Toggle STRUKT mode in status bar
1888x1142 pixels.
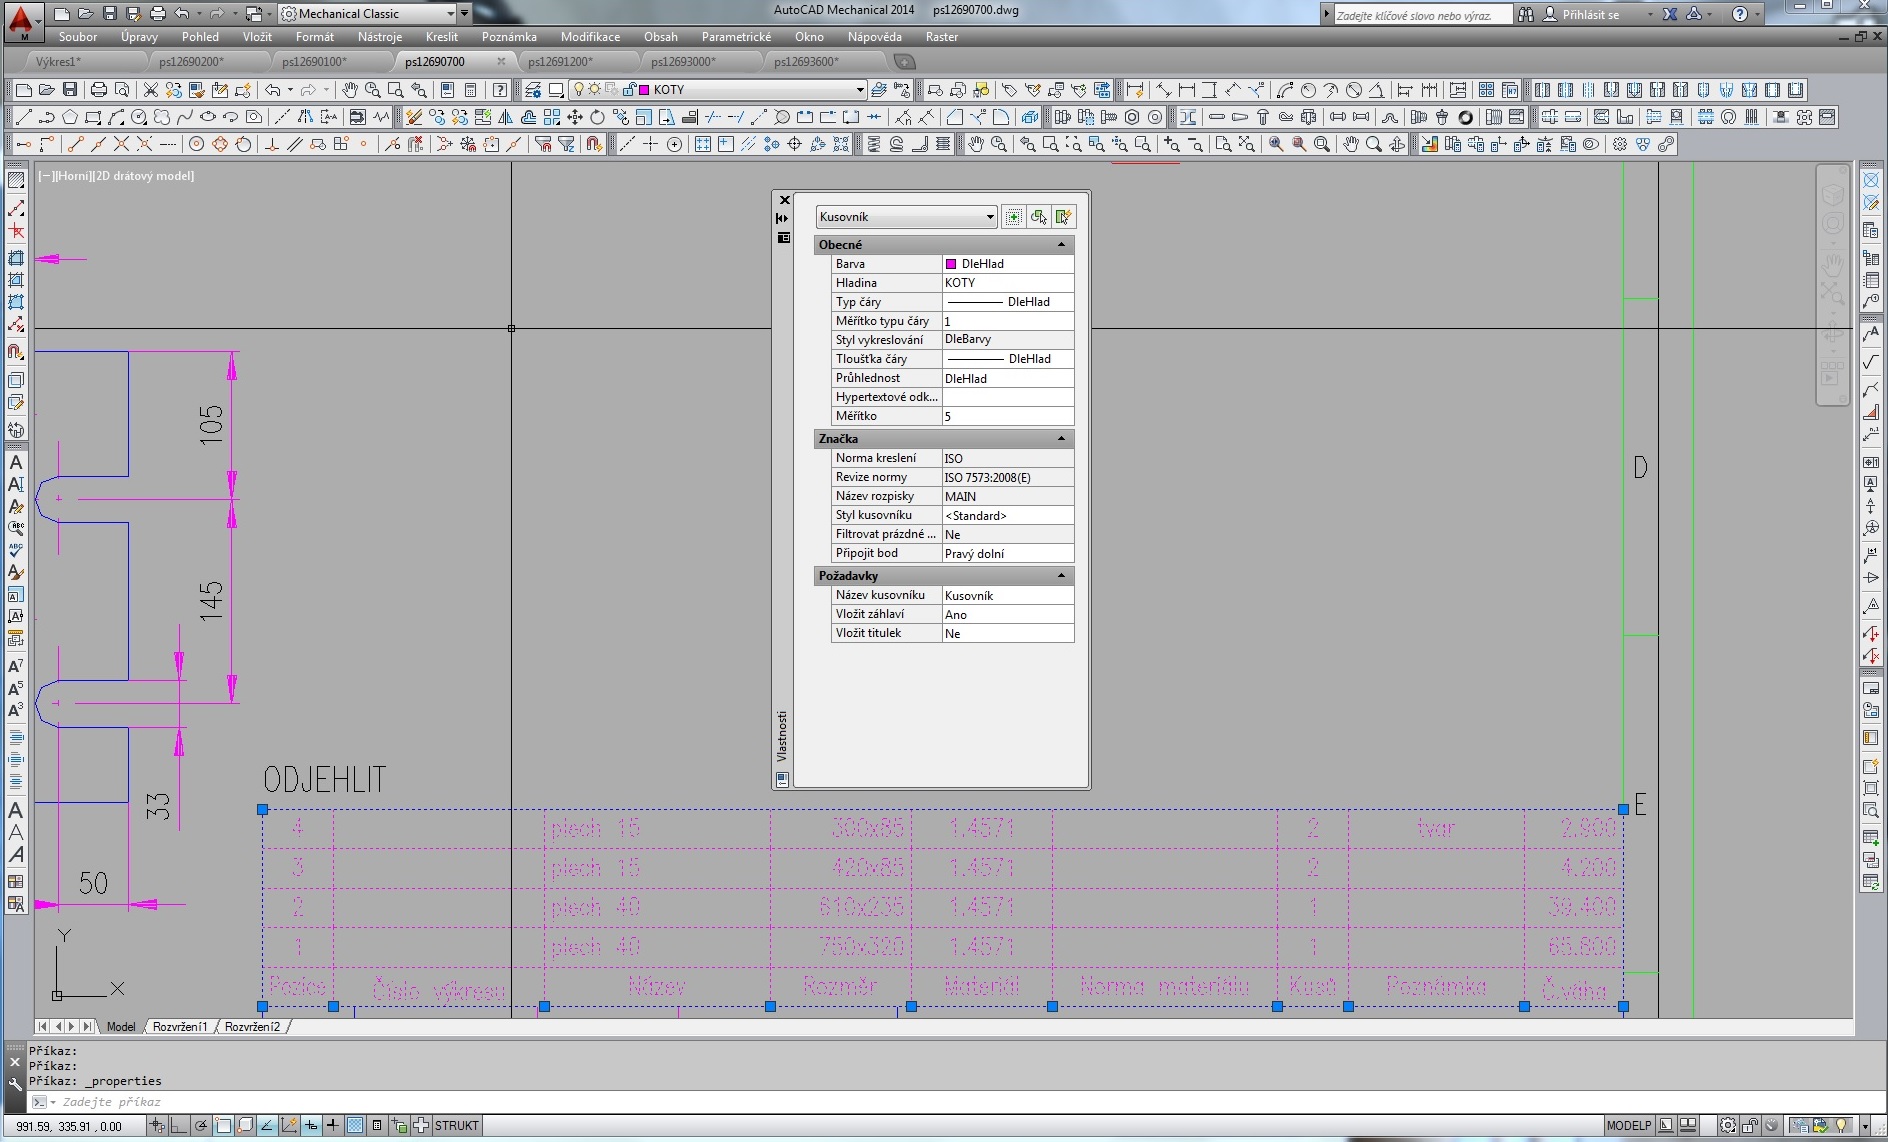click(457, 1126)
